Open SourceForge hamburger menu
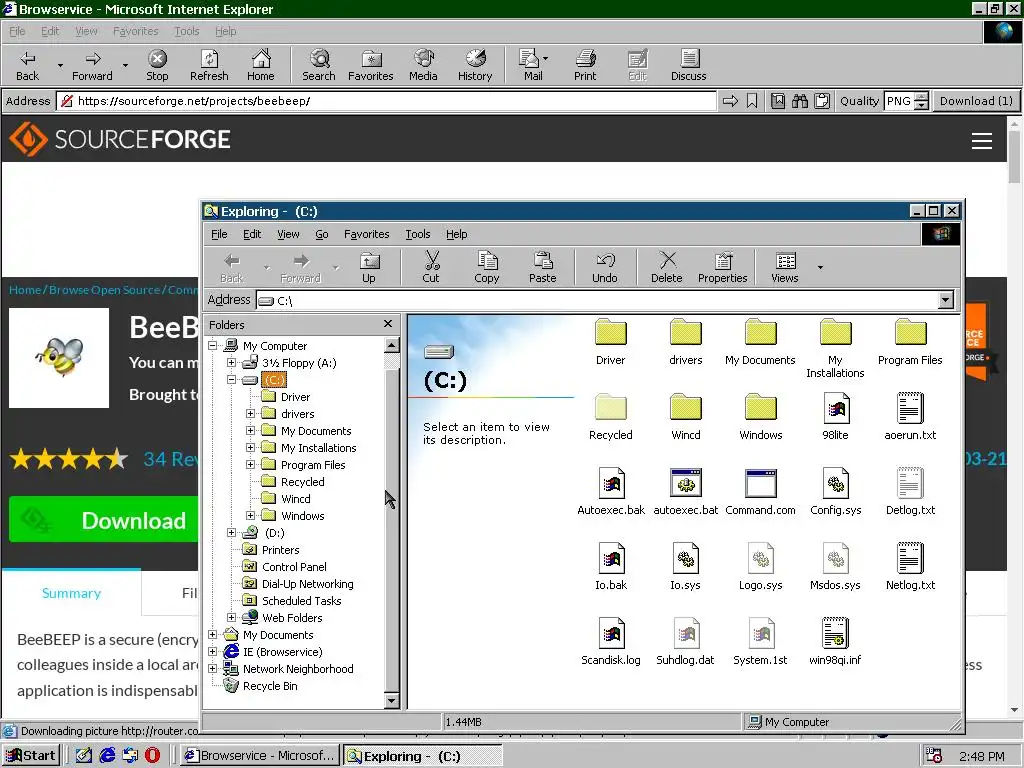Screen dimensions: 1024x768 [982, 140]
